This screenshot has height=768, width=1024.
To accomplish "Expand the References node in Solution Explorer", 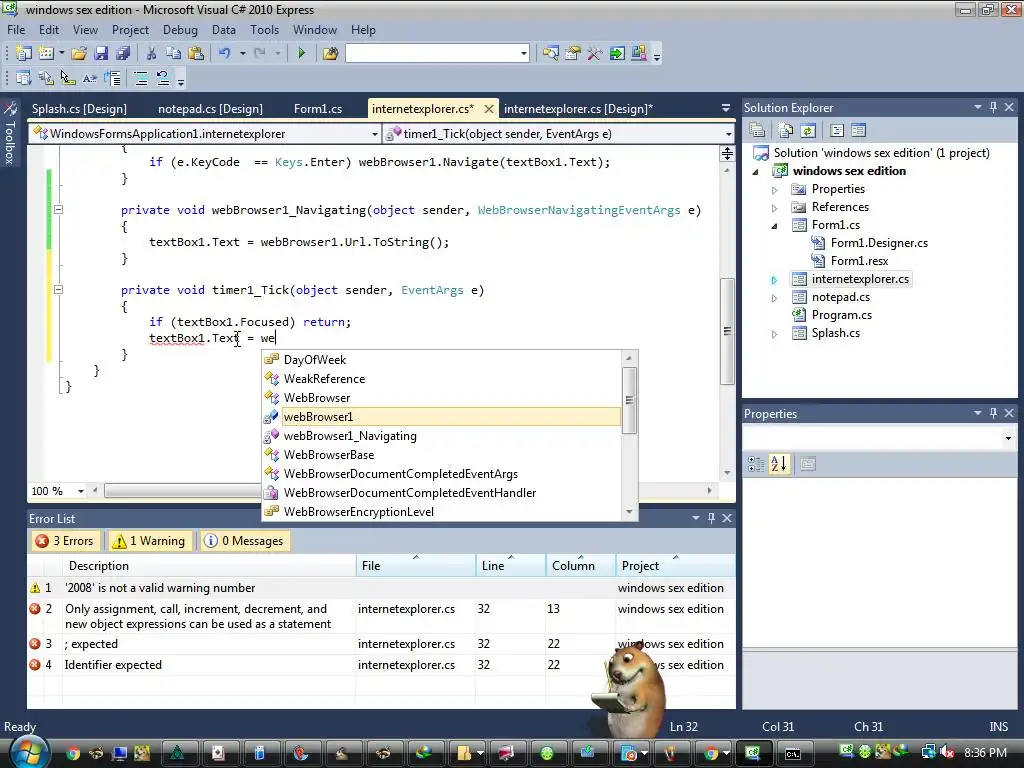I will (x=775, y=208).
